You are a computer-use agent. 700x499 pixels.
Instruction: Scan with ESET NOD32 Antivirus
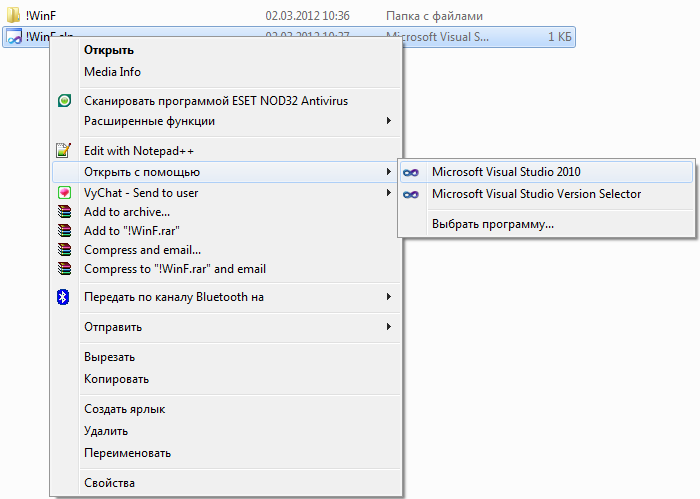[226, 101]
